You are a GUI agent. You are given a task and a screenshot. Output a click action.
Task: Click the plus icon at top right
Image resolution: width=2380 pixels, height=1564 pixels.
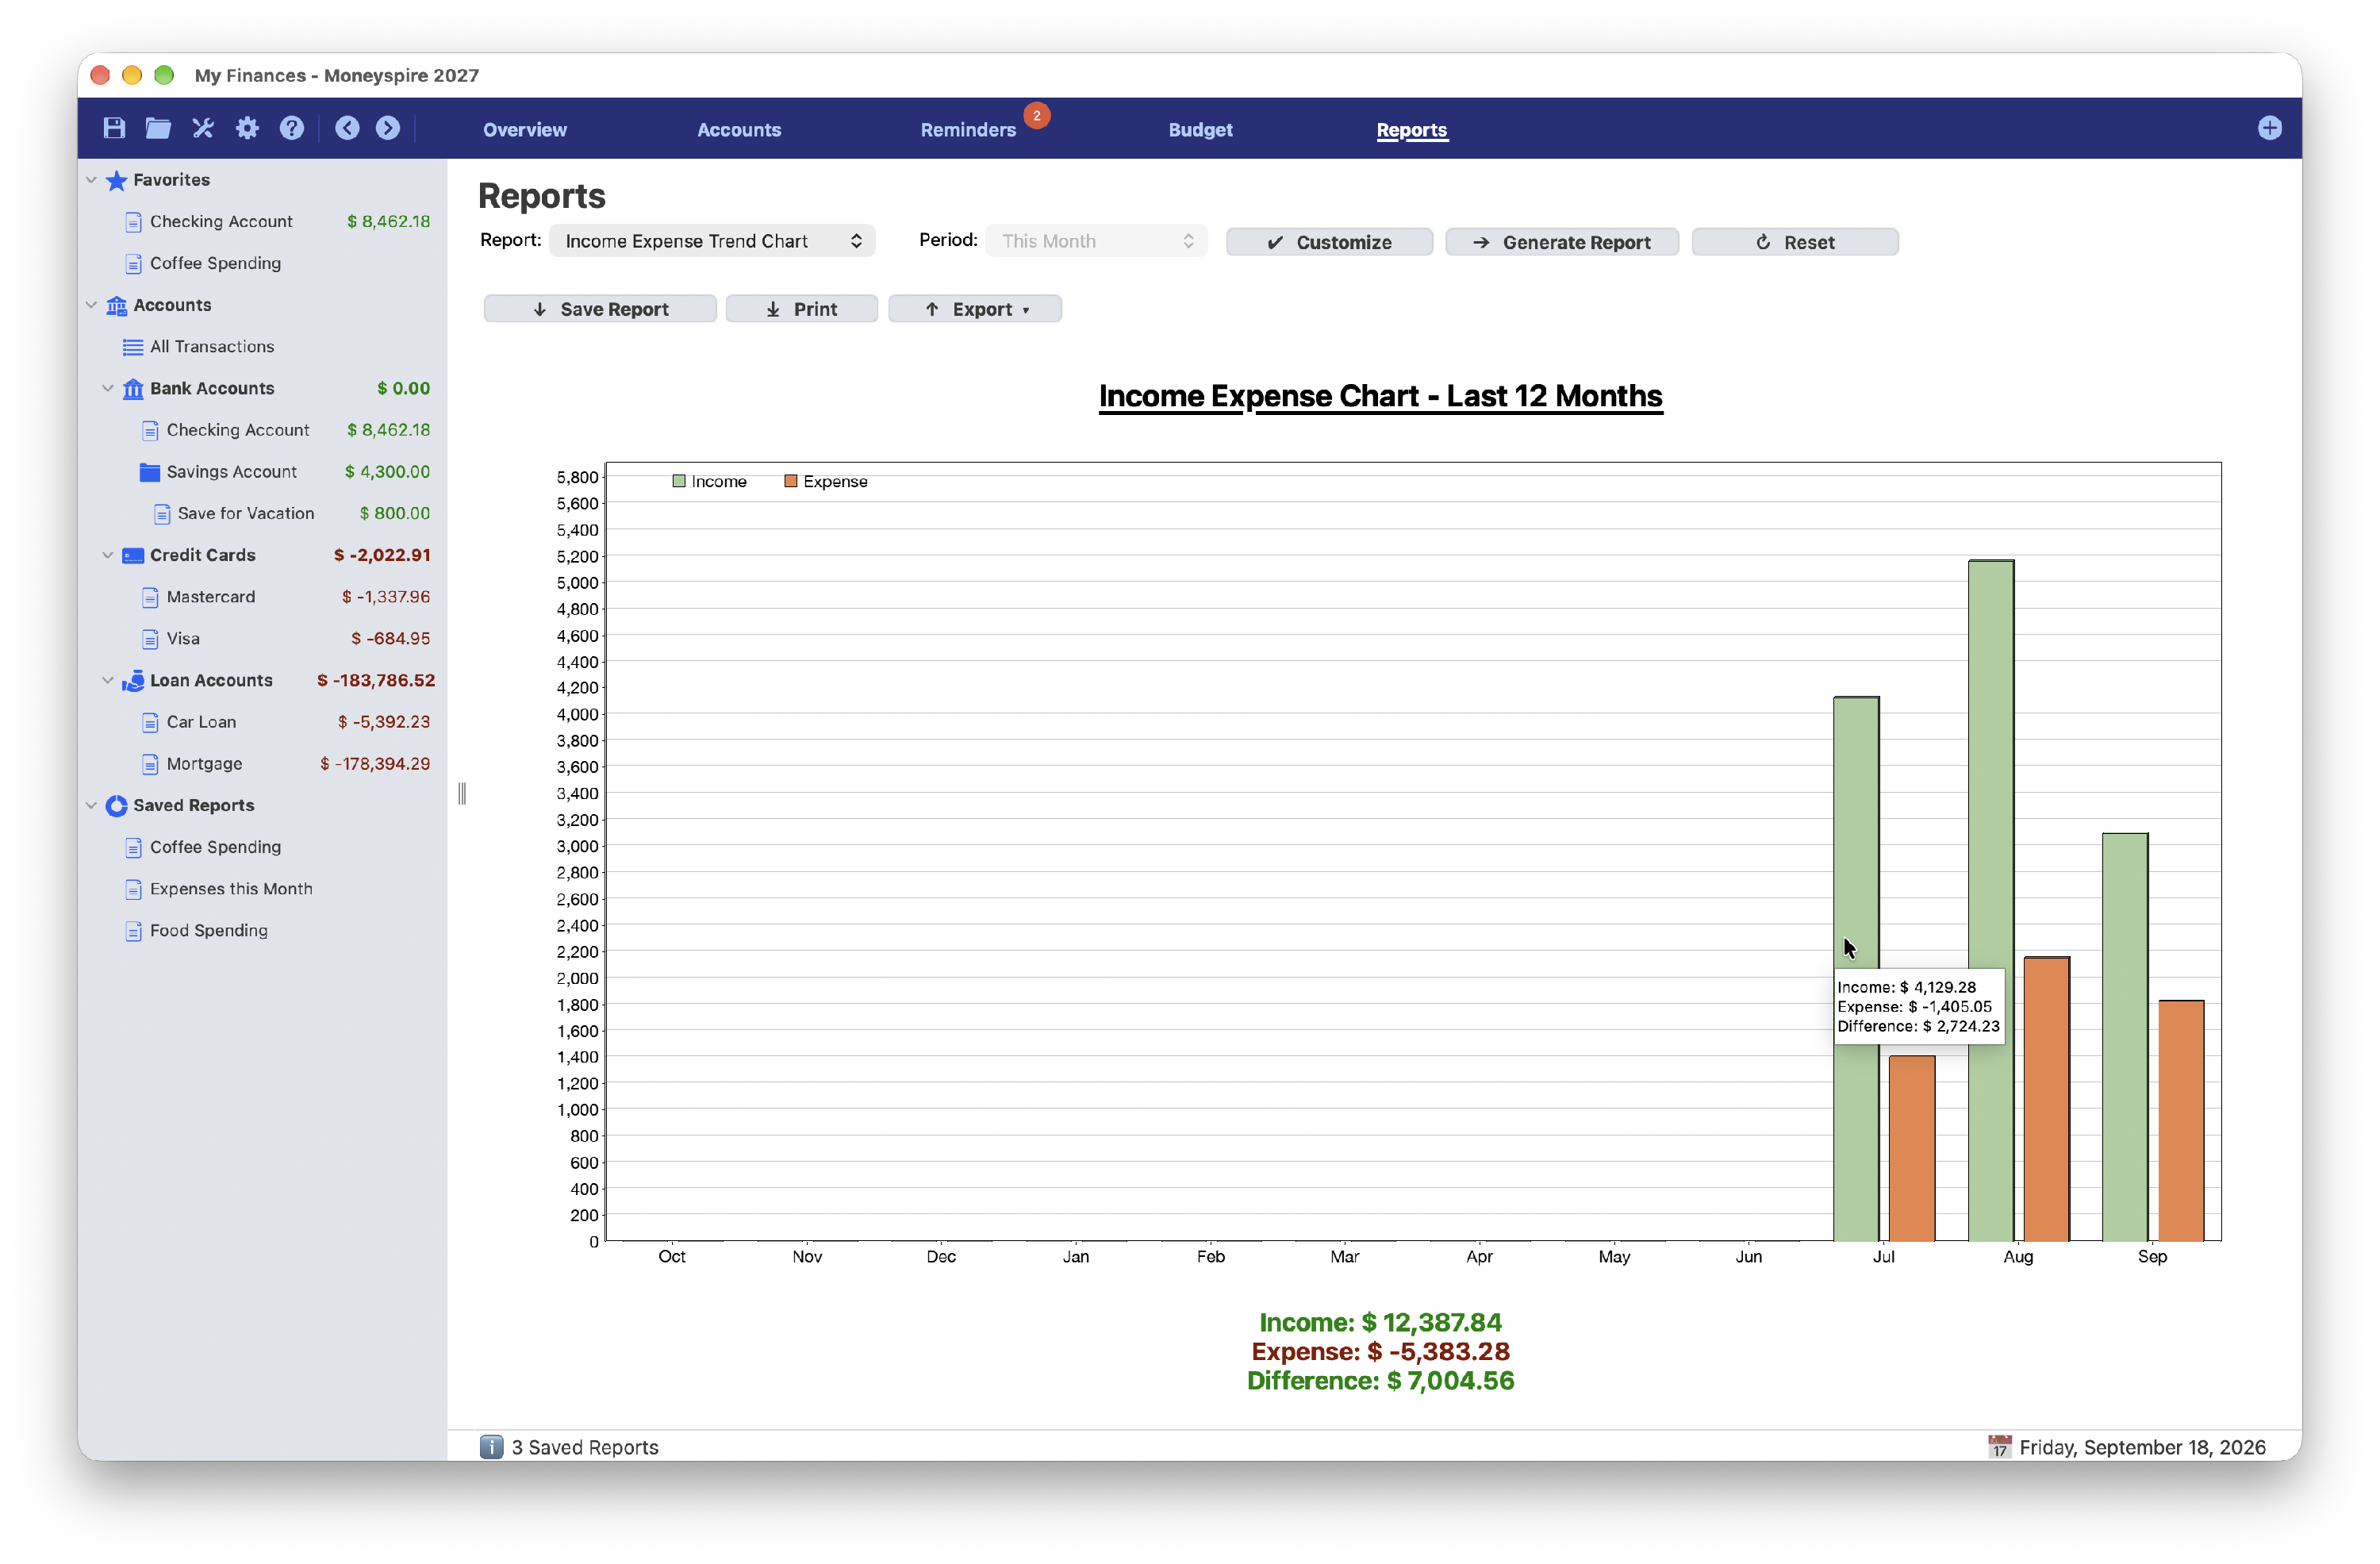pos(2269,128)
